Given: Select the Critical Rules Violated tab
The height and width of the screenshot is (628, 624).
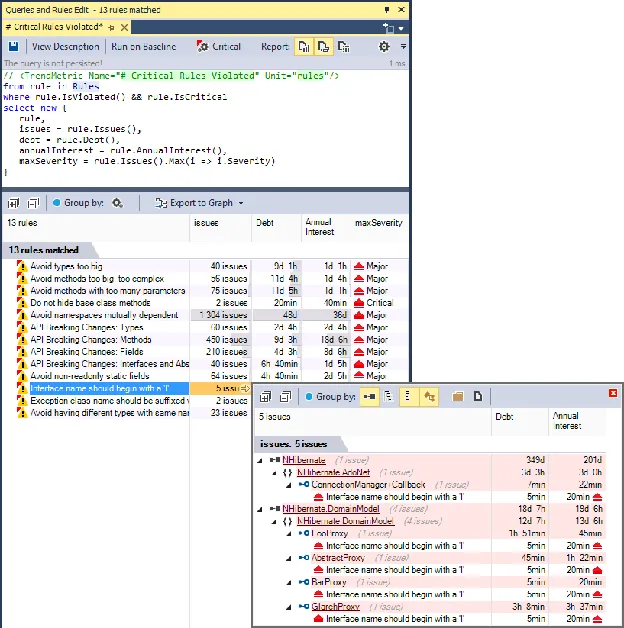Looking at the screenshot, I should [x=54, y=27].
